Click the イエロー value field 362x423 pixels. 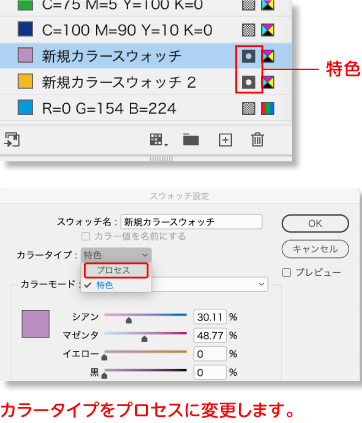[x=210, y=354]
